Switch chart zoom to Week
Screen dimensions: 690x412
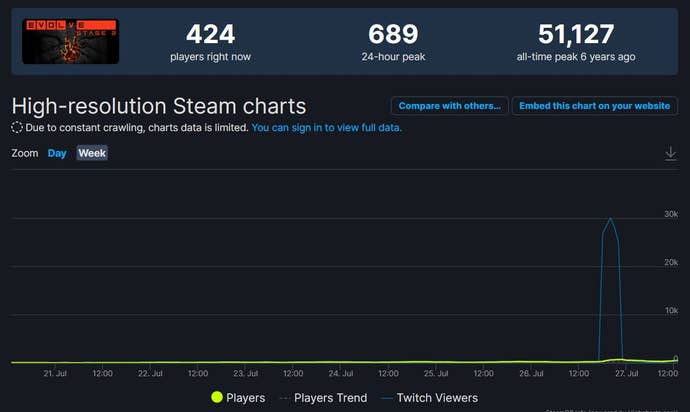(92, 153)
